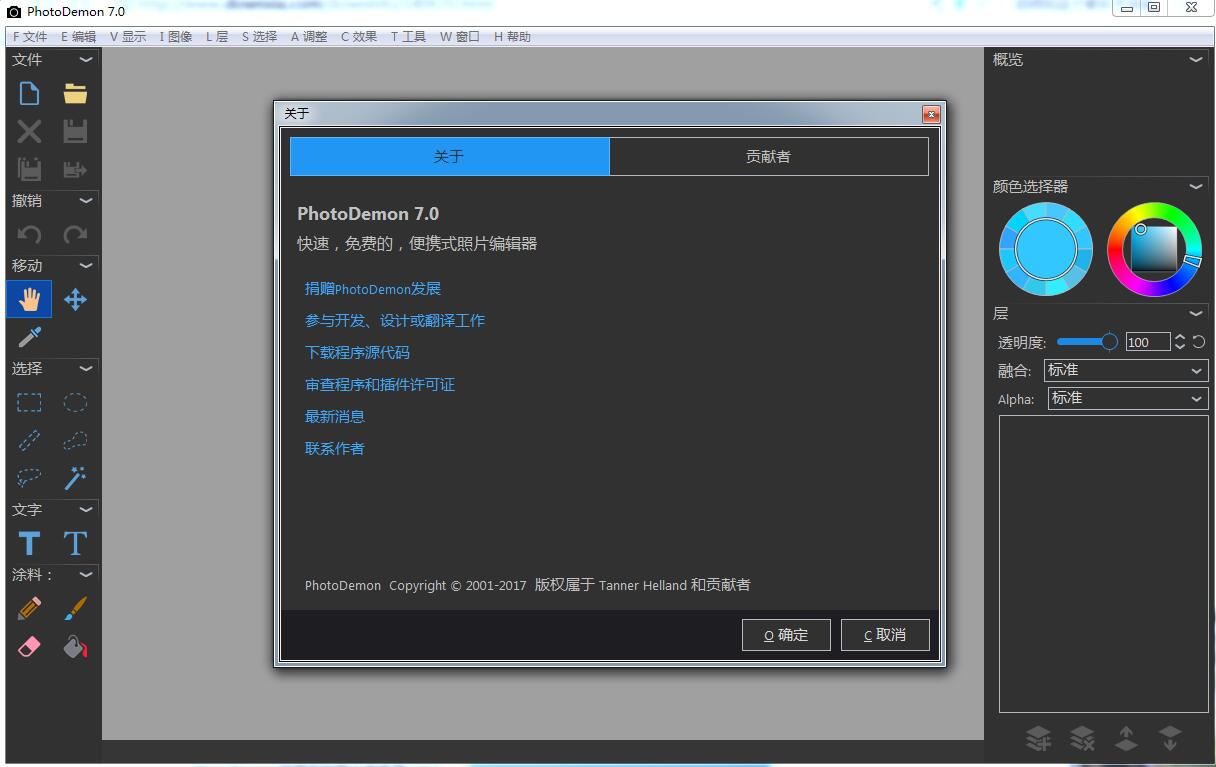1216x767 pixels.
Task: Click the Delete layer icon
Action: pyautogui.click(x=1082, y=738)
